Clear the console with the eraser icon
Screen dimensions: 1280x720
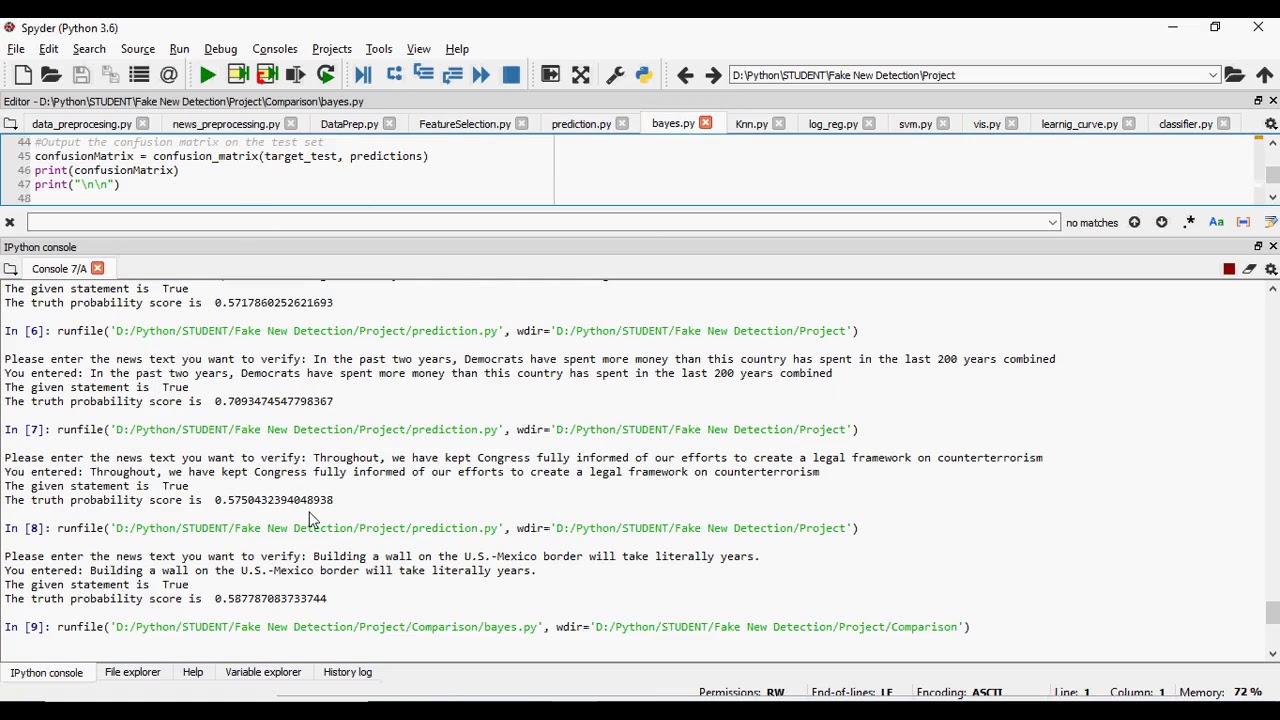pos(1250,269)
